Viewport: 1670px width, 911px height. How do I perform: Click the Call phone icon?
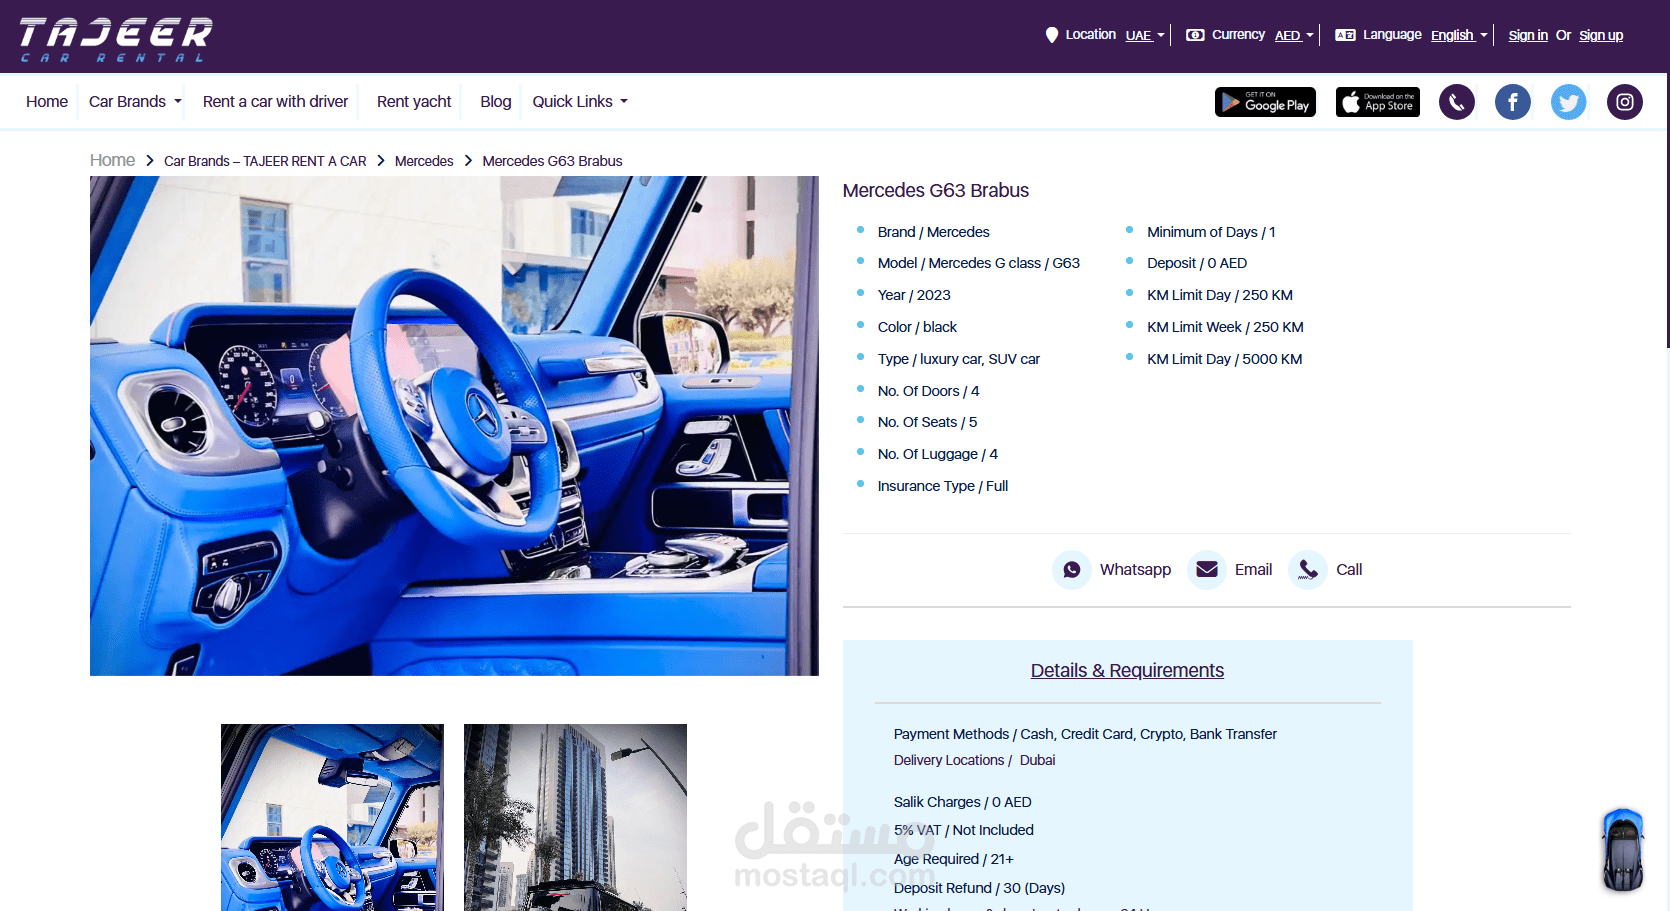(x=1308, y=570)
